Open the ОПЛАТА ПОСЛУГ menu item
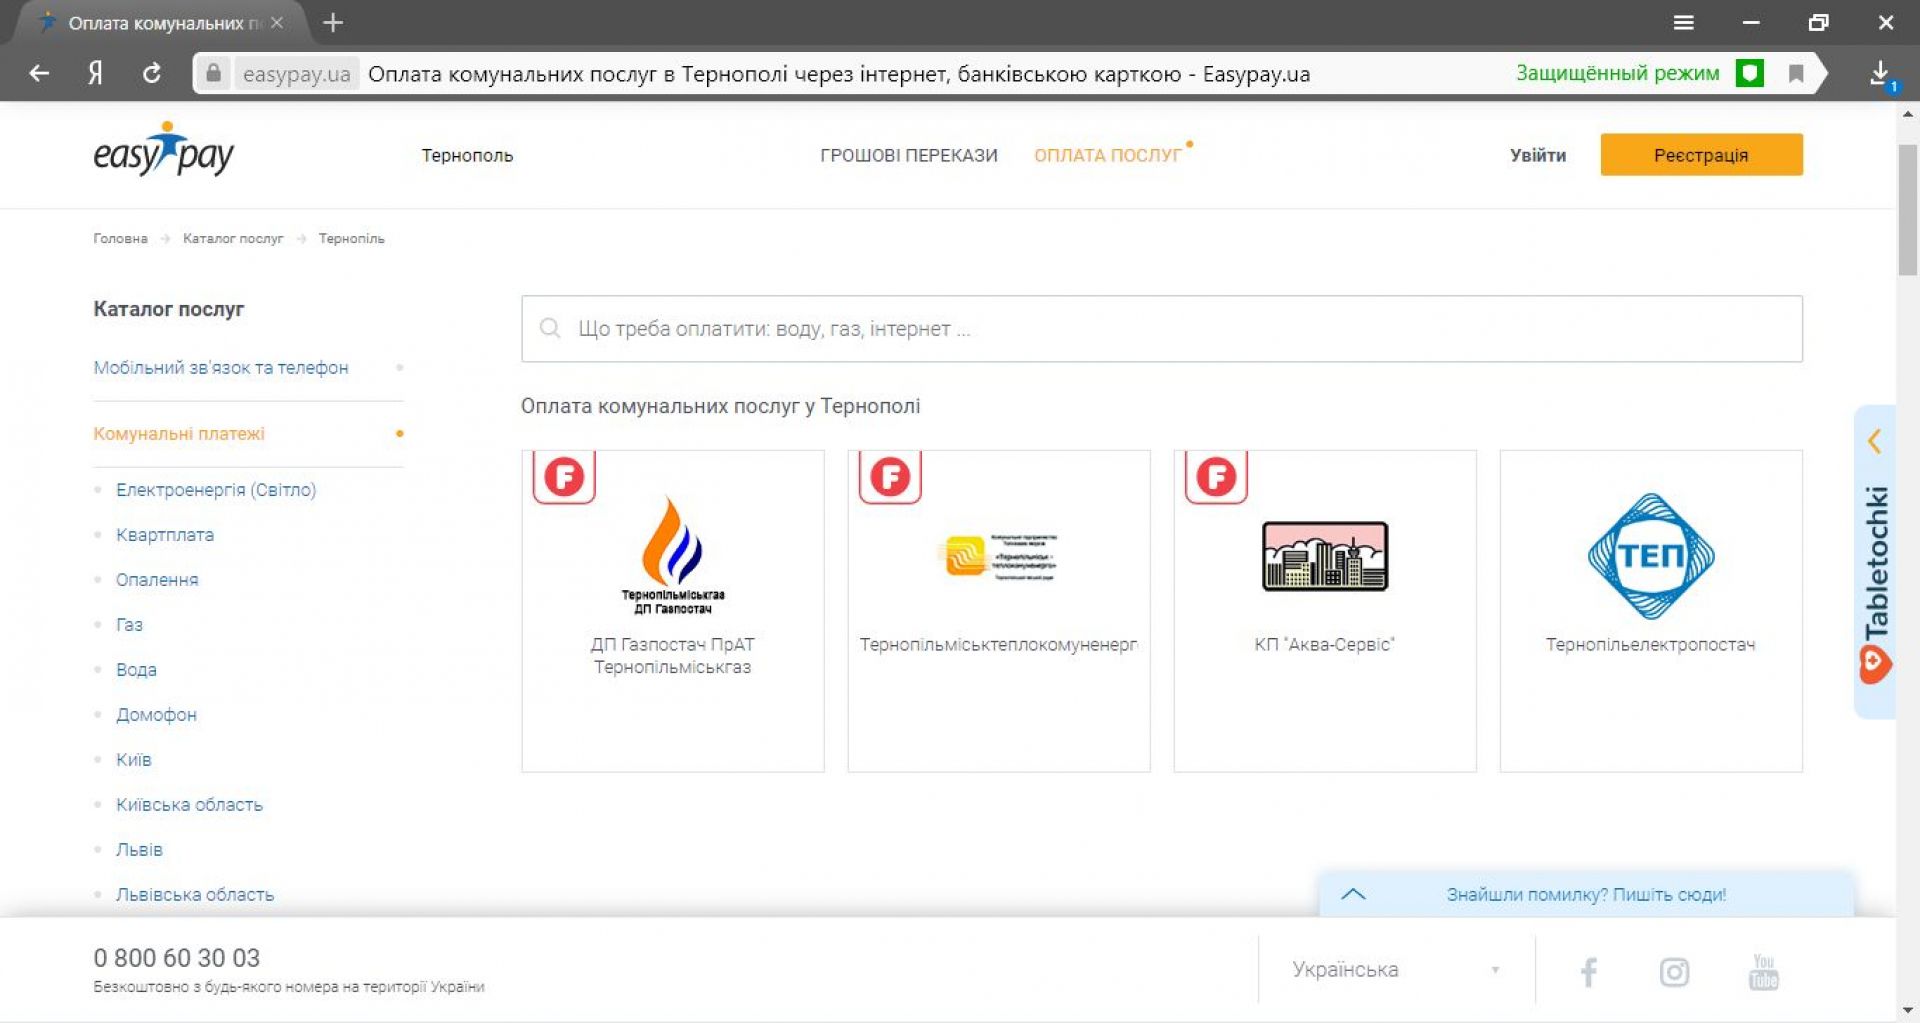1920x1023 pixels. point(1107,155)
